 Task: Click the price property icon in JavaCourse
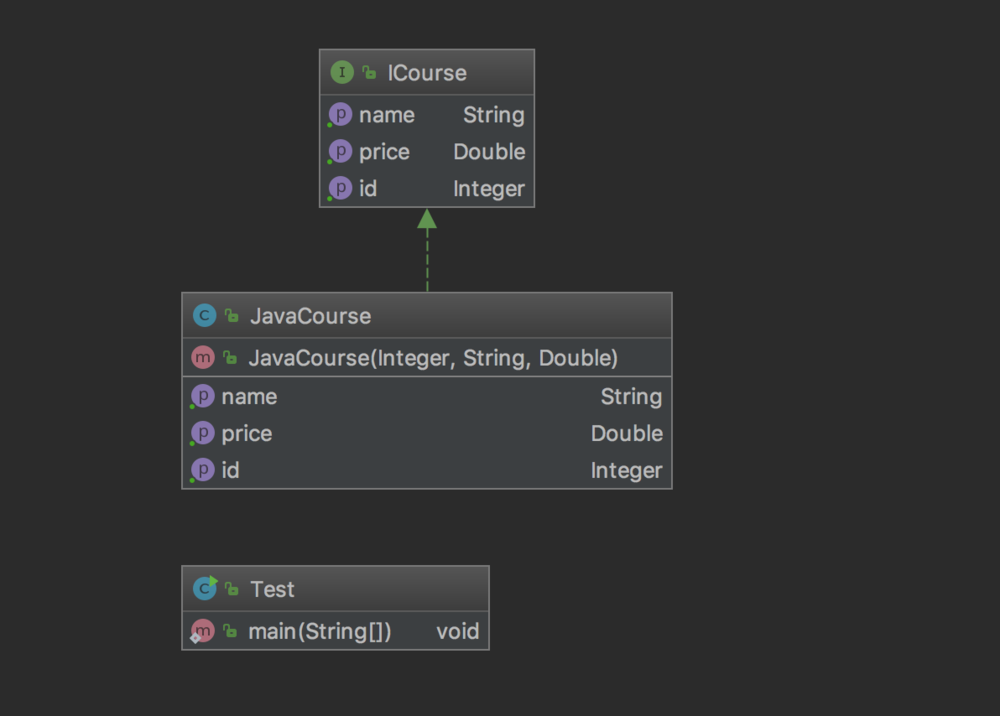coord(203,433)
